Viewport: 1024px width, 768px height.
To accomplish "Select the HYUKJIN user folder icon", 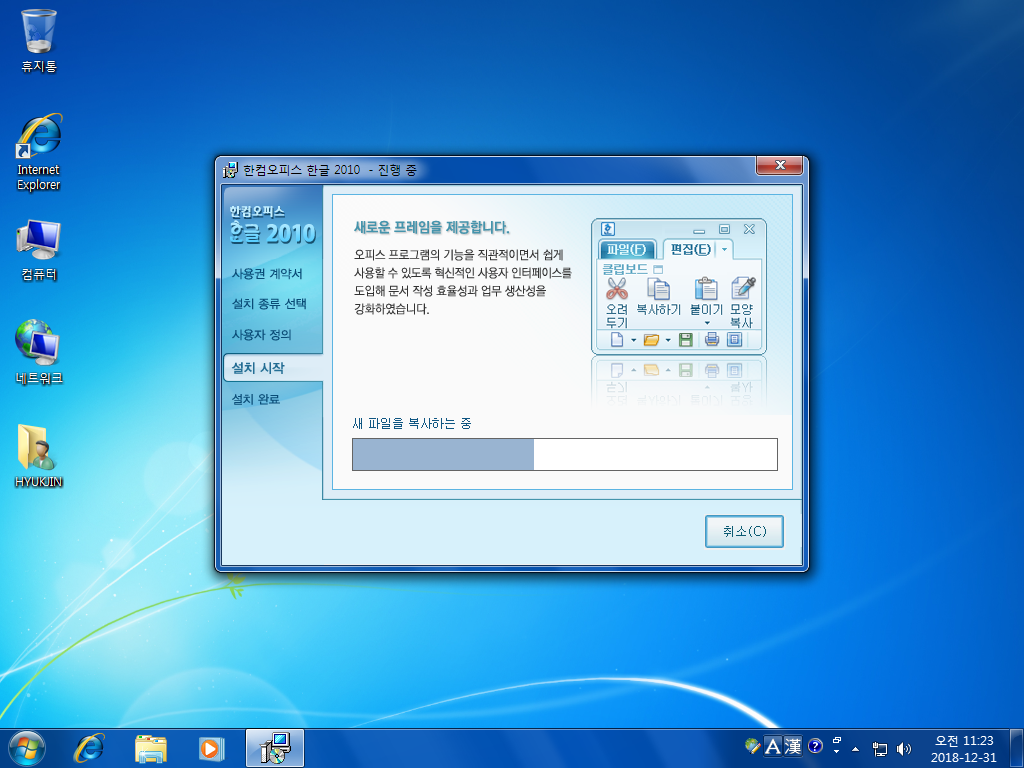I will tap(39, 455).
